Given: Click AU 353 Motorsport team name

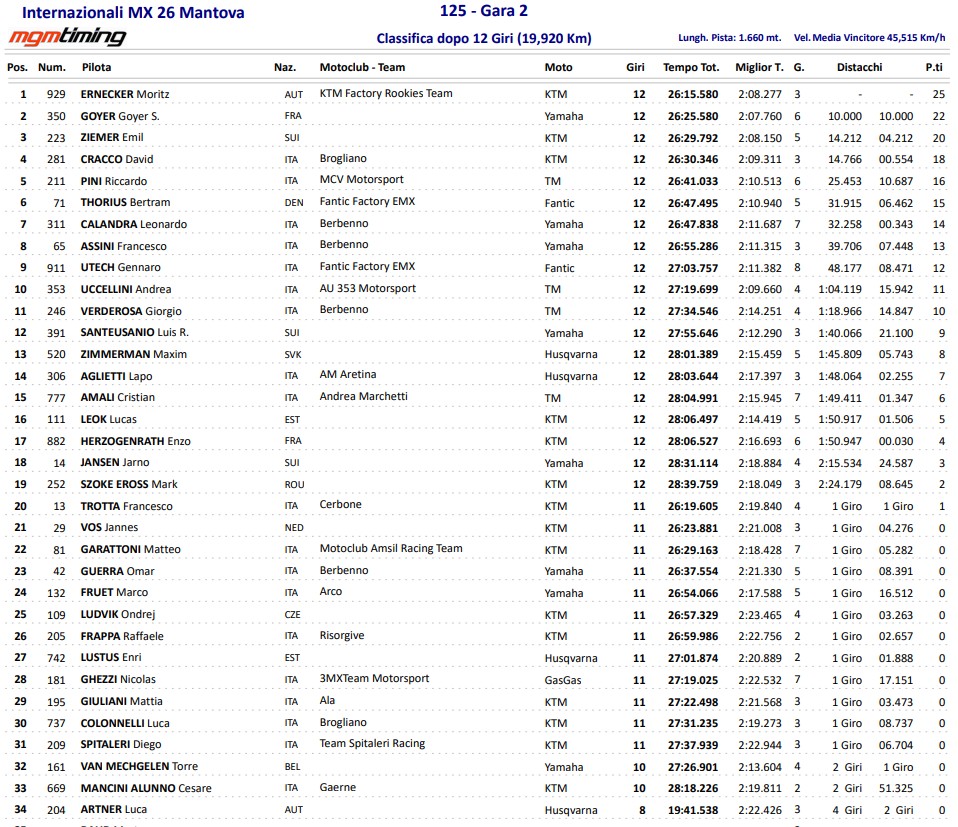Looking at the screenshot, I should click(x=367, y=288).
